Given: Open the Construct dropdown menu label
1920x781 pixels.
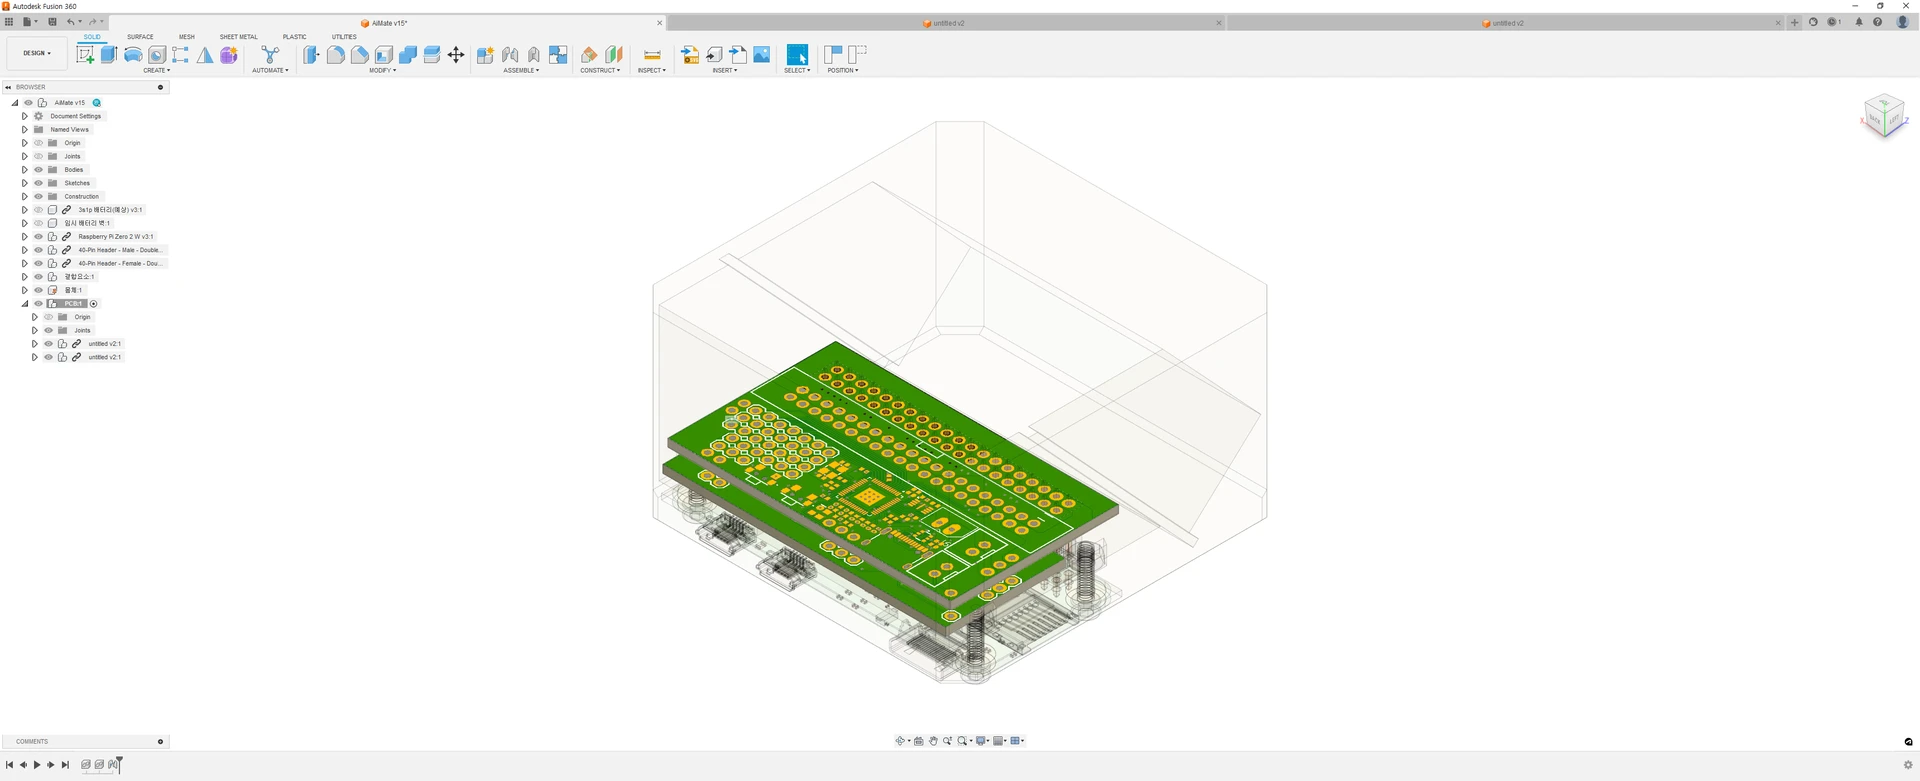Looking at the screenshot, I should [x=600, y=71].
